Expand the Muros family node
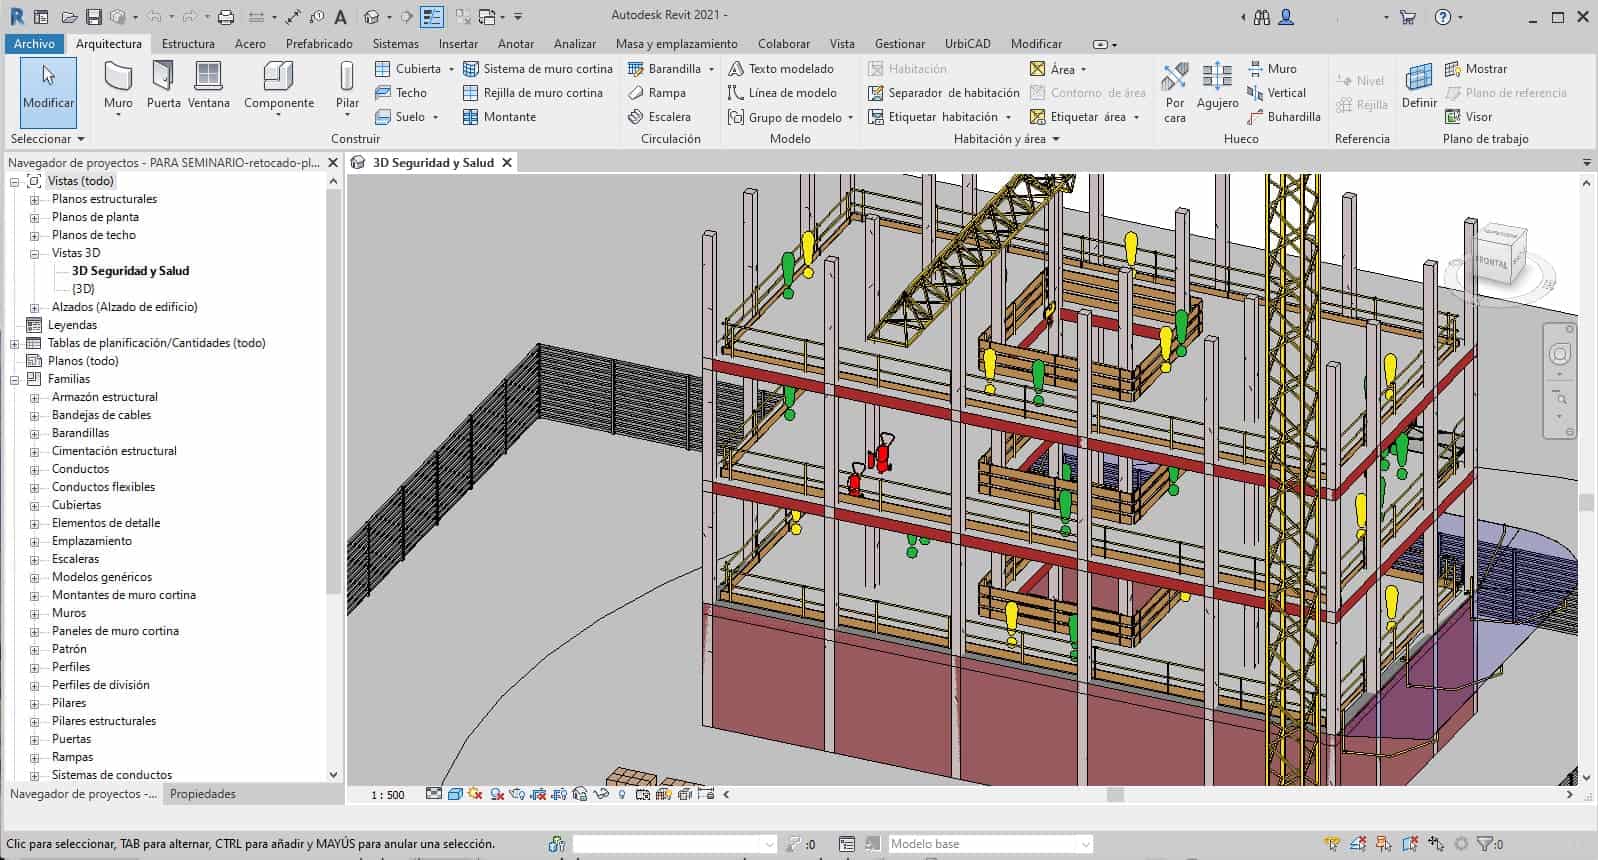Viewport: 1598px width, 860px height. tap(34, 613)
